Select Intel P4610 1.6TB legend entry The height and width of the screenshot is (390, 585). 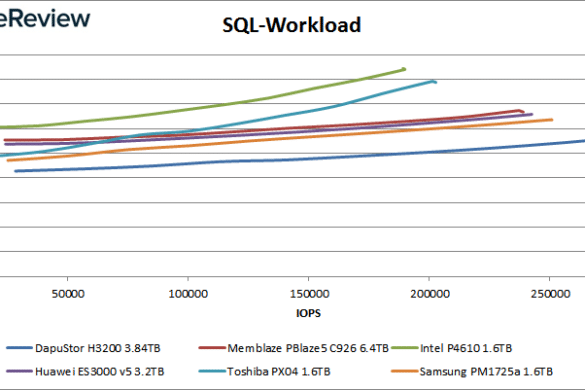coord(452,348)
